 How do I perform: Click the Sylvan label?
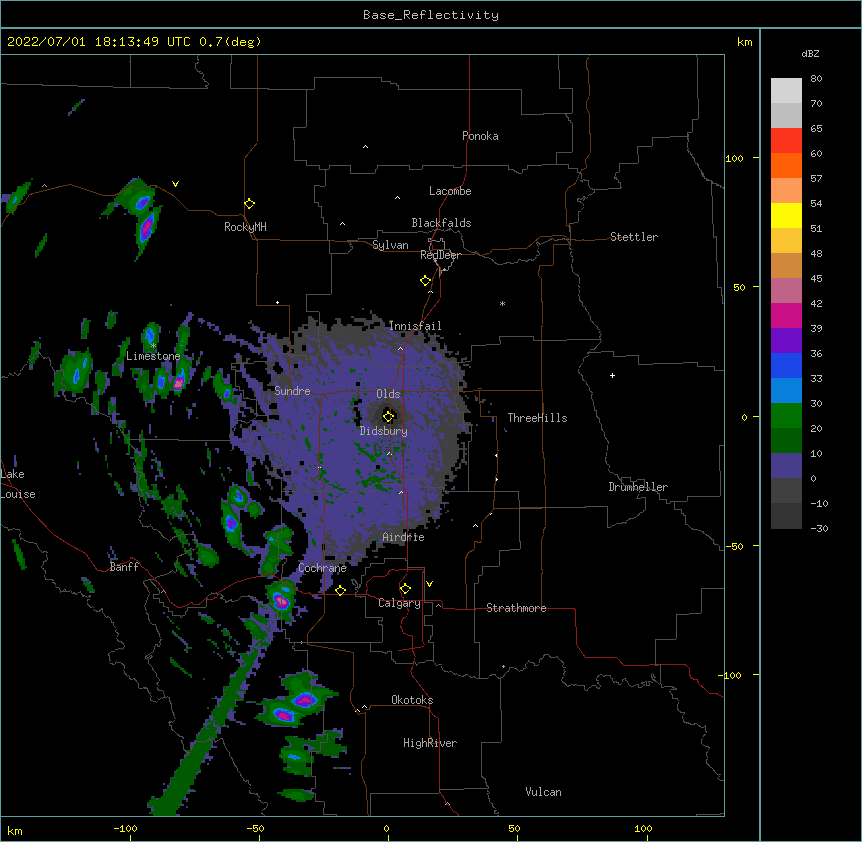[390, 245]
